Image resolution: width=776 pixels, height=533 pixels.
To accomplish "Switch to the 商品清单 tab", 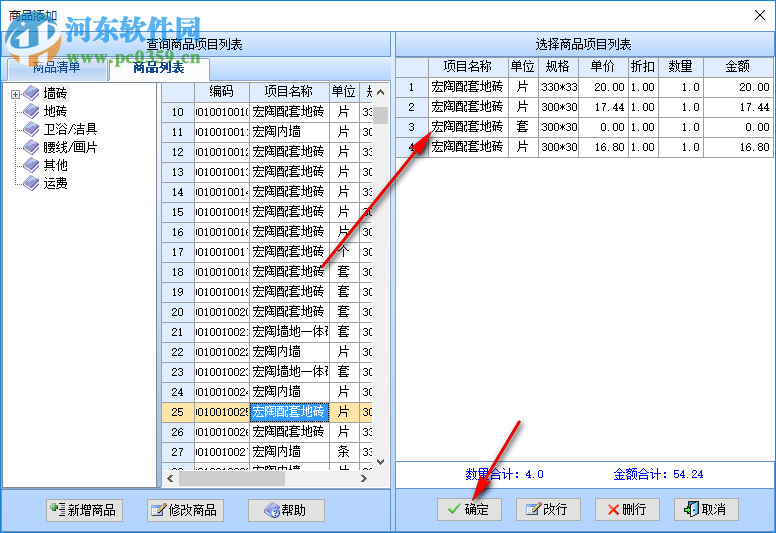I will [56, 68].
